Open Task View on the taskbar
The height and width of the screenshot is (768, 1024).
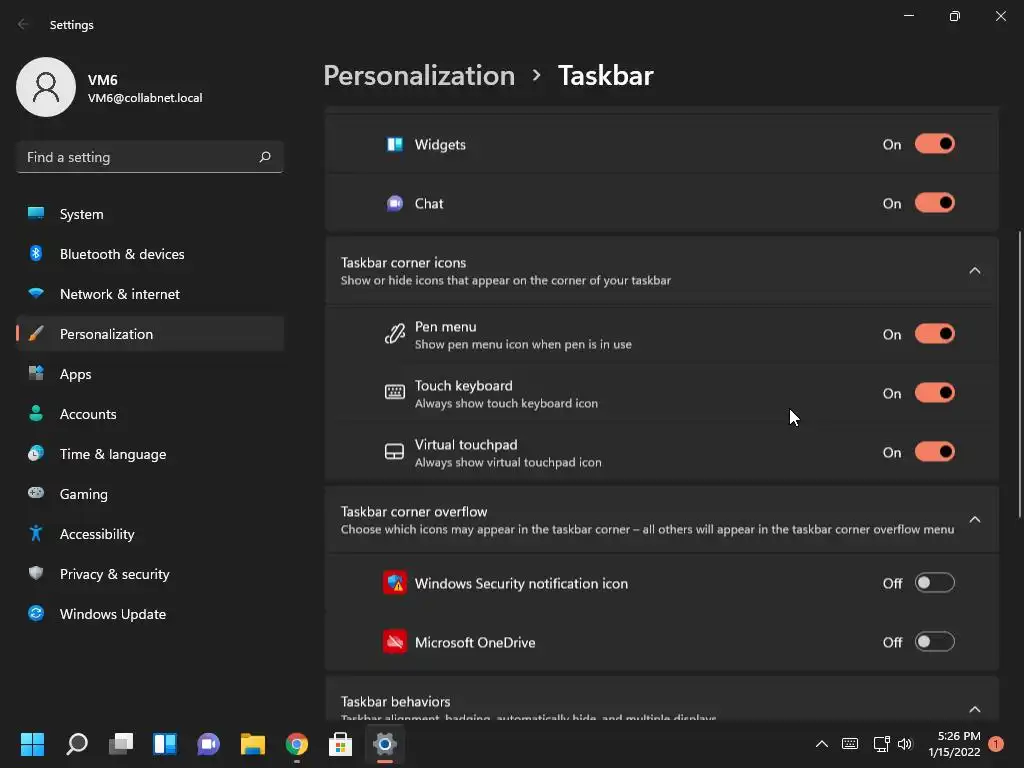pyautogui.click(x=121, y=744)
